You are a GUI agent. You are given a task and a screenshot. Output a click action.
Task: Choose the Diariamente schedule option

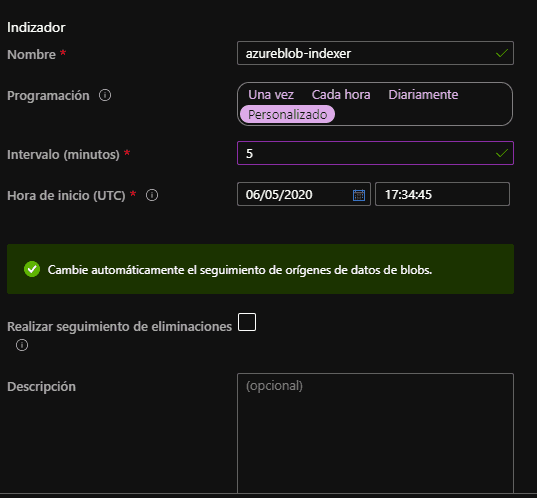click(423, 95)
